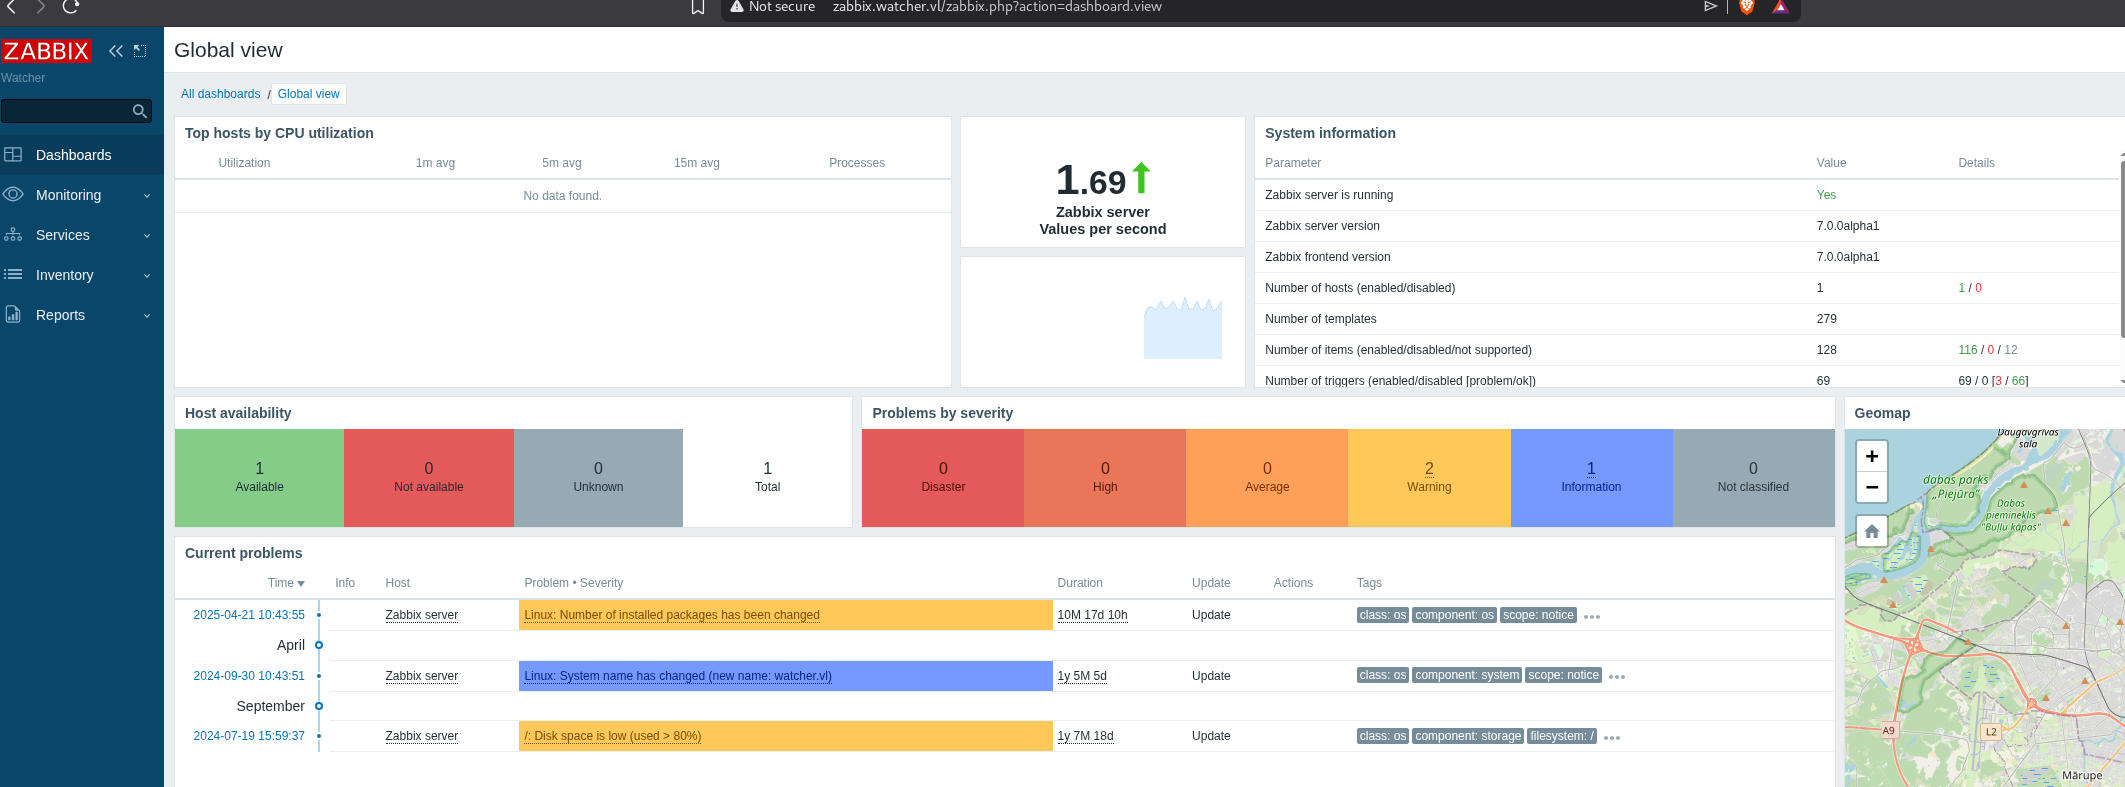Click the browser address bar URL
The image size is (2125, 787).
click(997, 7)
